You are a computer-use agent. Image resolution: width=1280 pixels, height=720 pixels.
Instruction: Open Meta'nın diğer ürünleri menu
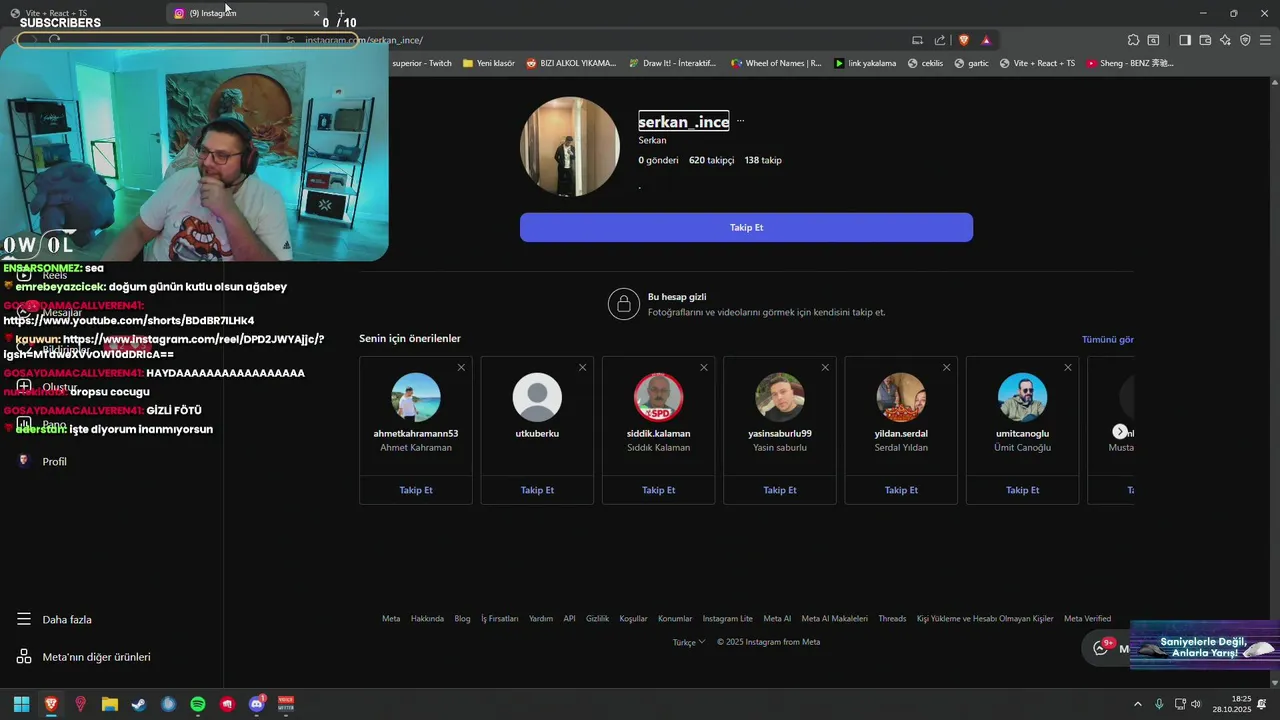pyautogui.click(x=84, y=657)
